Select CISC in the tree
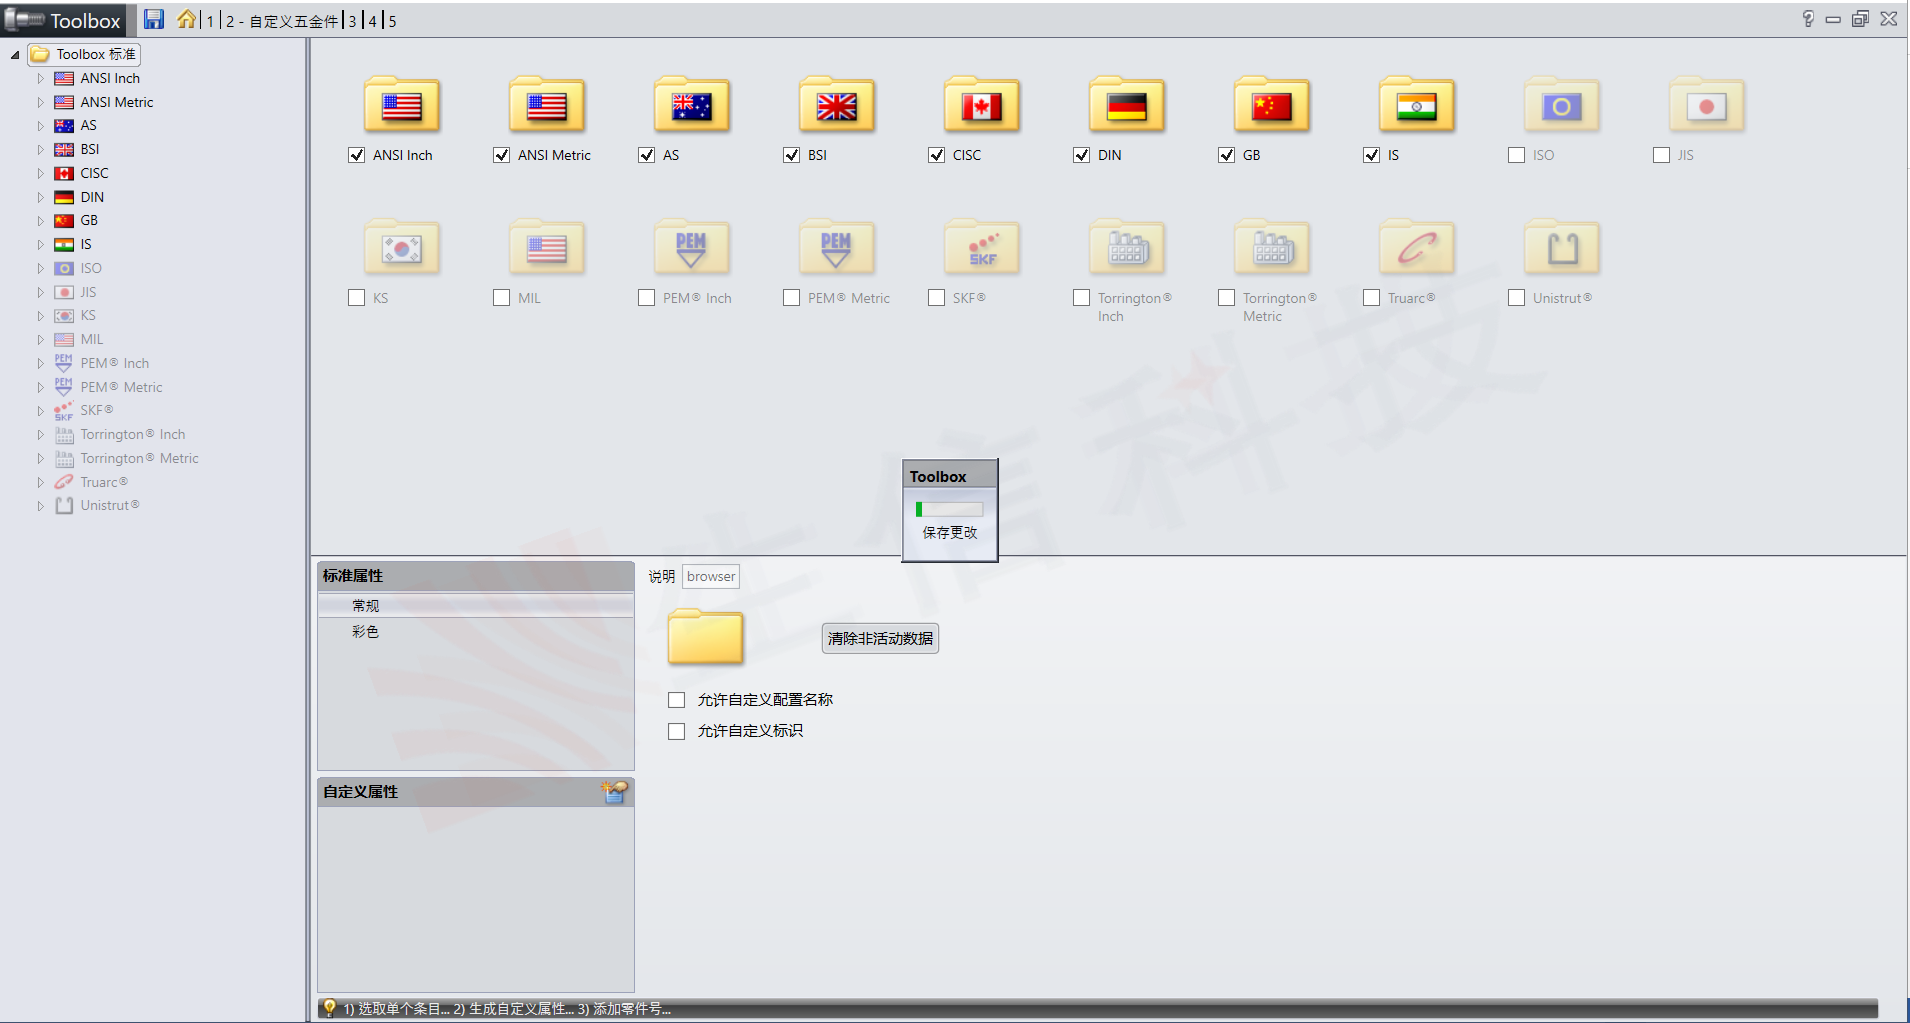The width and height of the screenshot is (1910, 1023). click(94, 173)
